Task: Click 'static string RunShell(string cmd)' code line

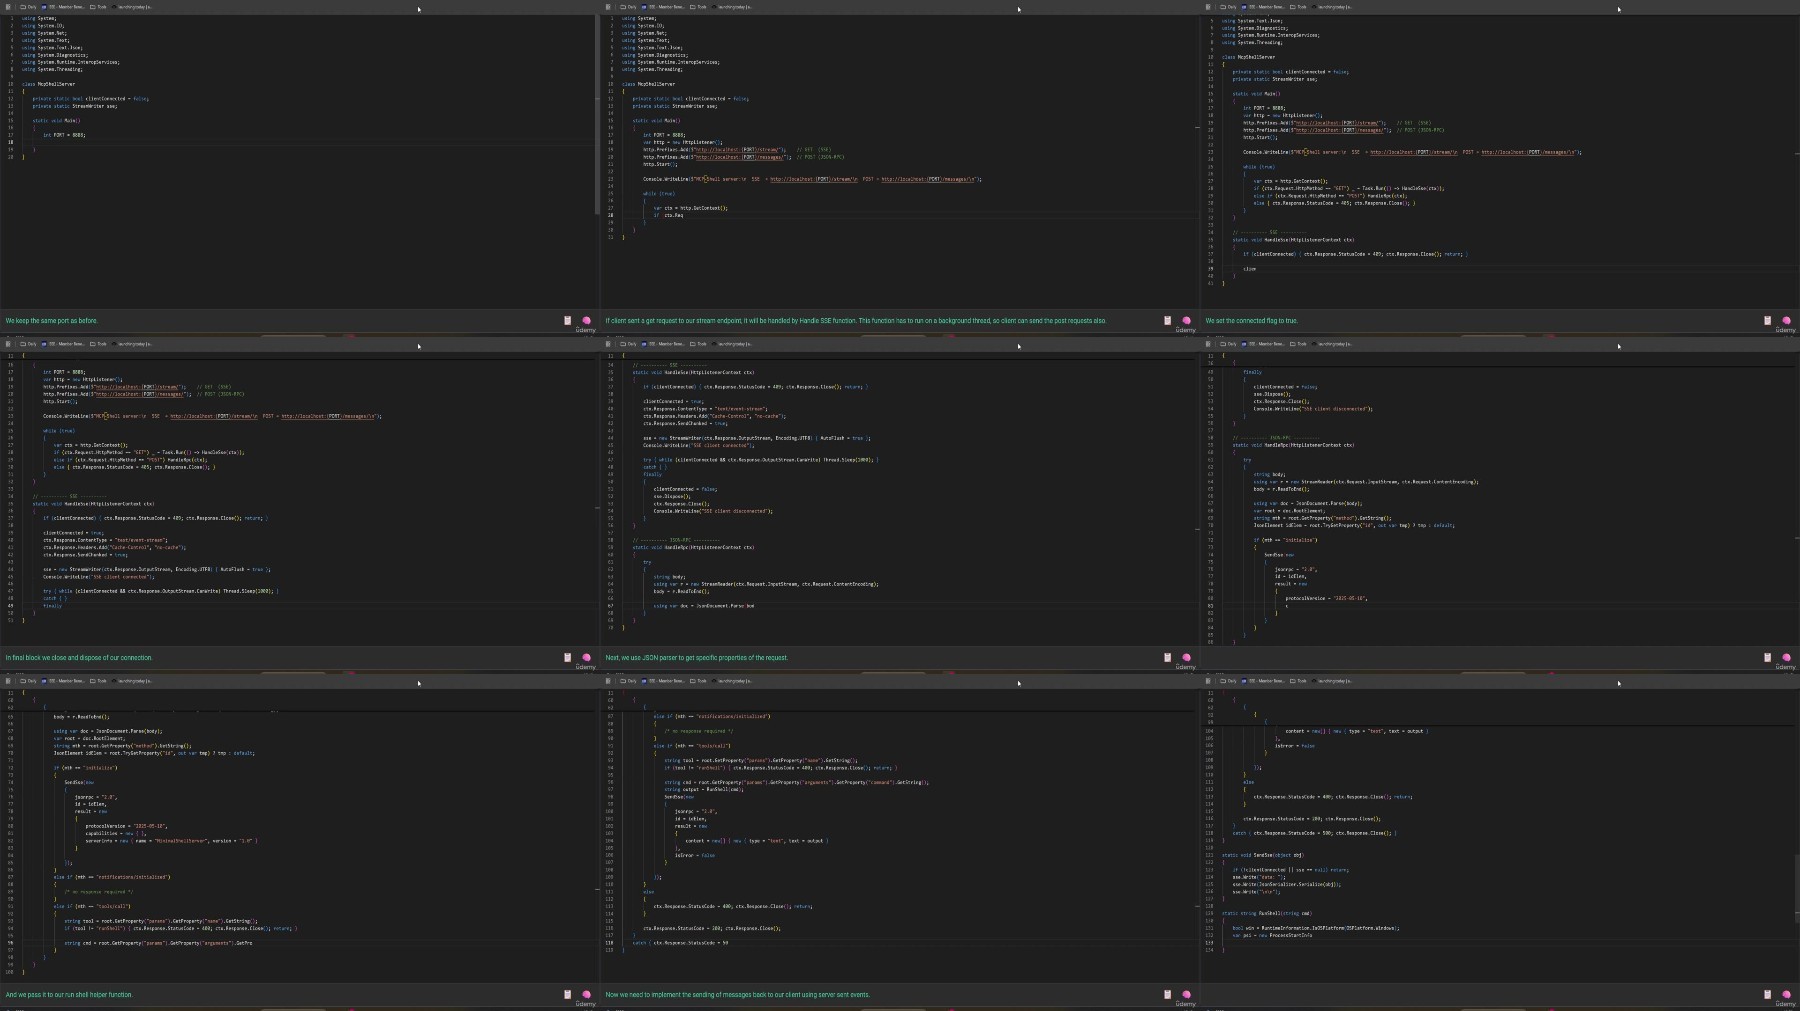Action: pyautogui.click(x=1266, y=913)
